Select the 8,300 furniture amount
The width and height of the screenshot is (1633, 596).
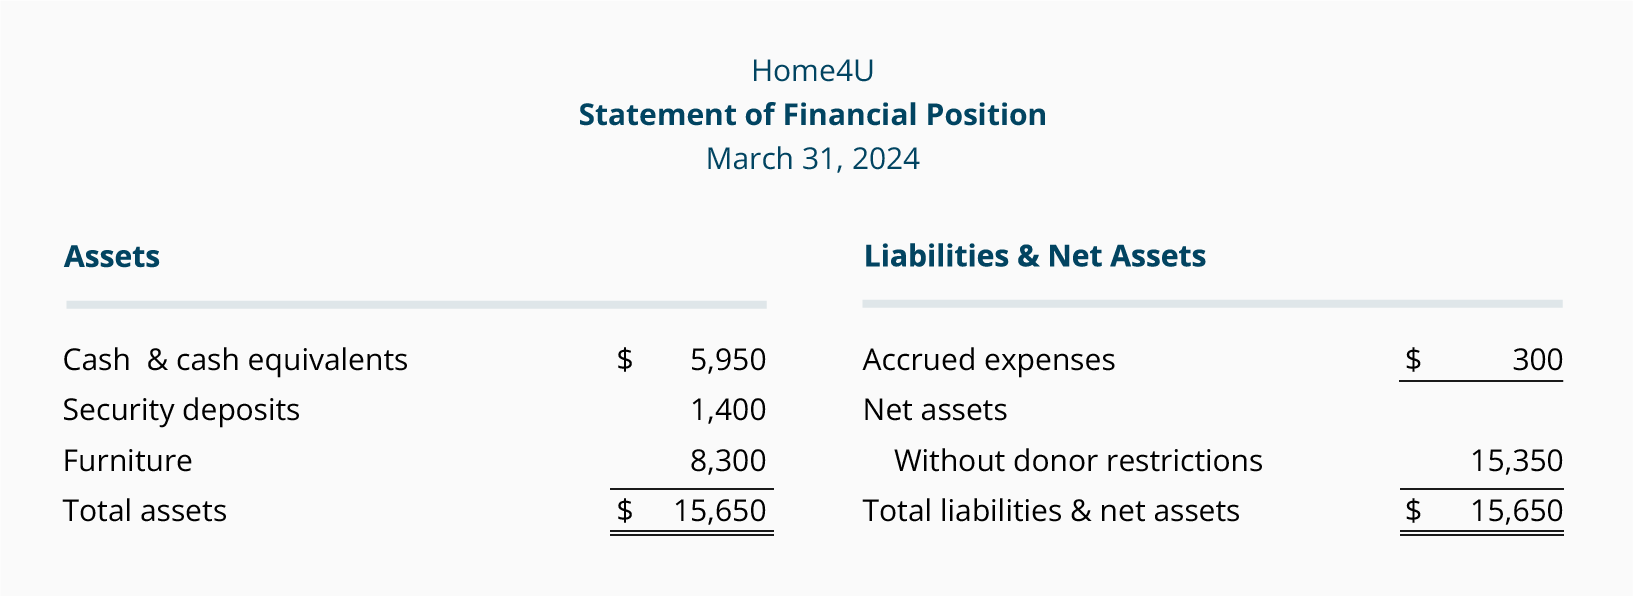[x=728, y=461]
